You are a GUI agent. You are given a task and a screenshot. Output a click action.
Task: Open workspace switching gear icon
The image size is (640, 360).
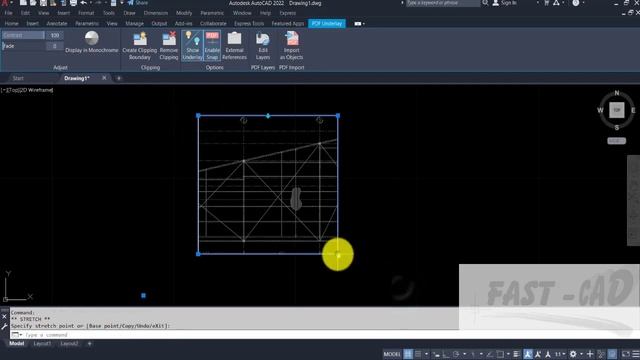(573, 354)
